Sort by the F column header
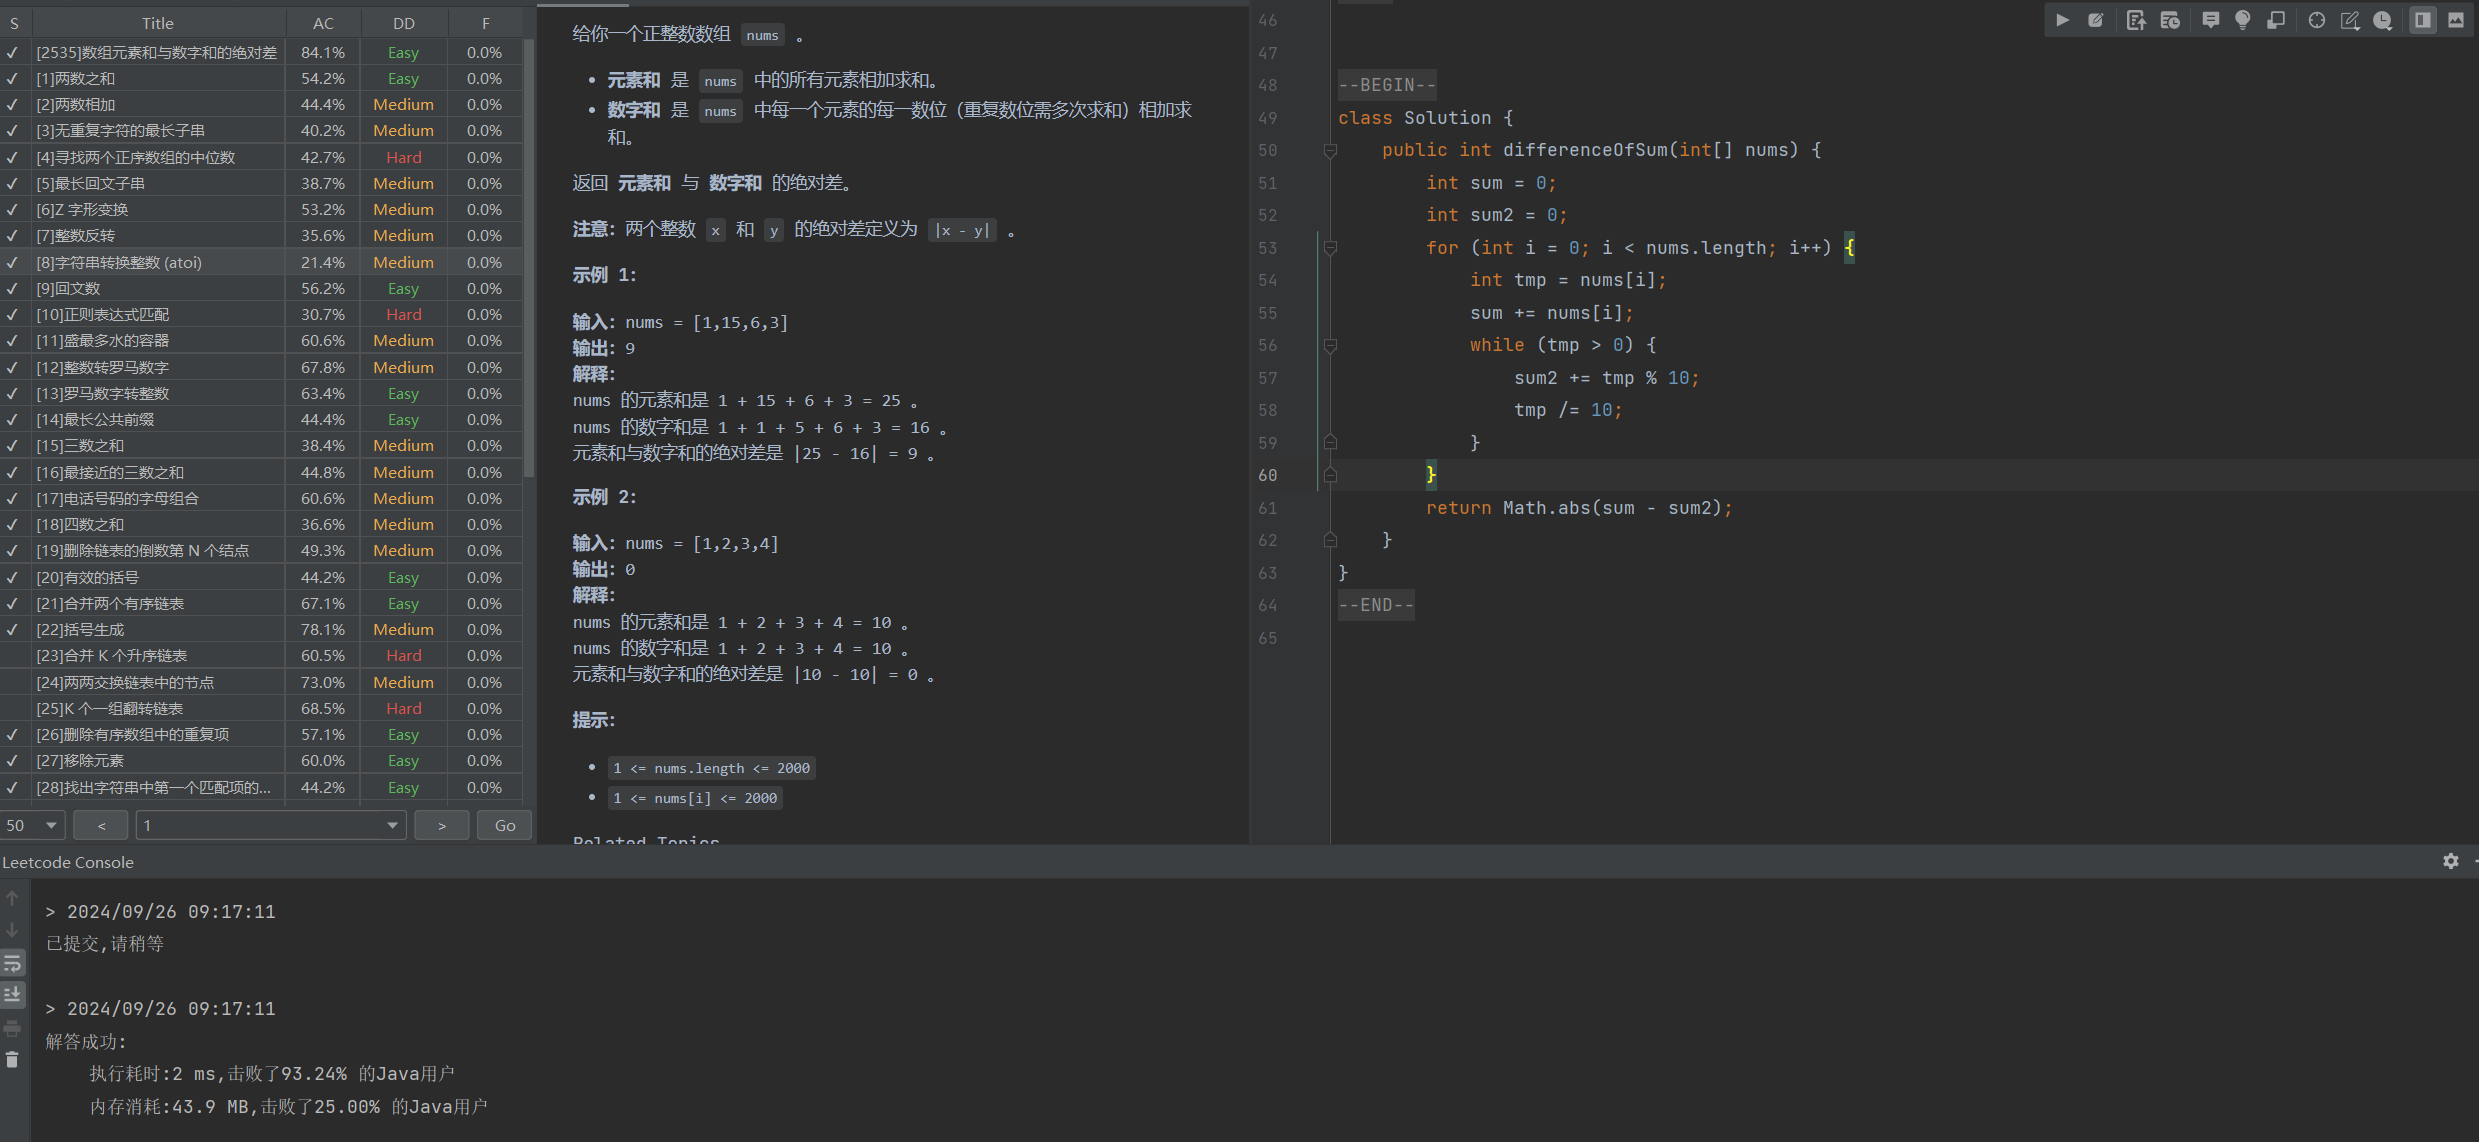Image resolution: width=2479 pixels, height=1142 pixels. coord(485,22)
